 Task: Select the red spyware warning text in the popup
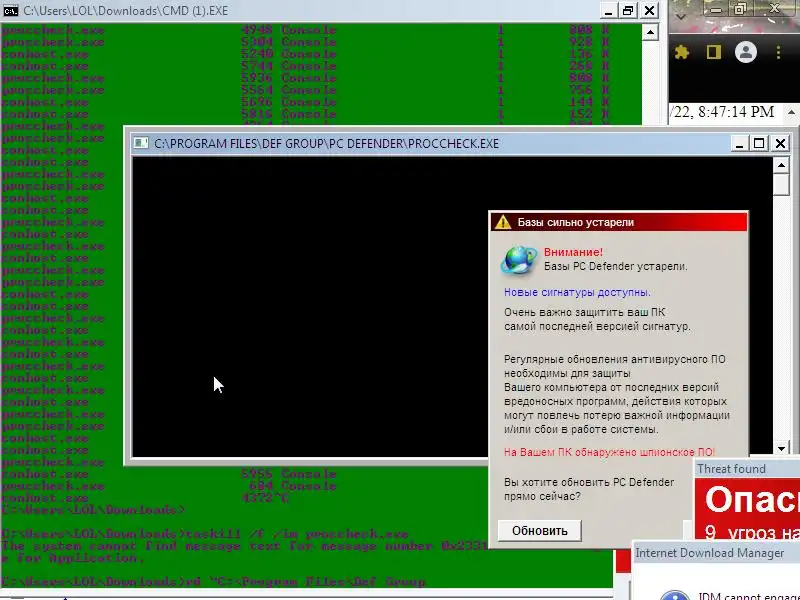pos(609,452)
